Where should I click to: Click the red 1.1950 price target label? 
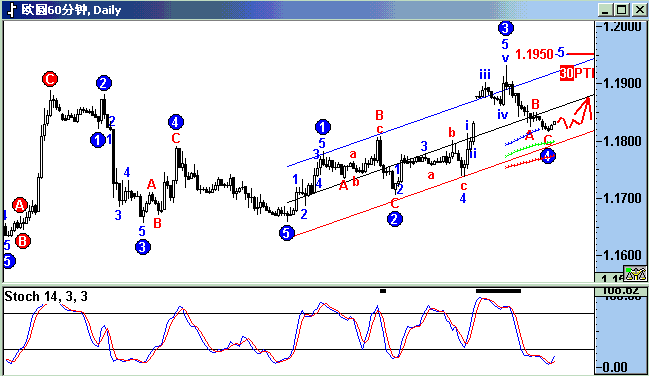534,54
